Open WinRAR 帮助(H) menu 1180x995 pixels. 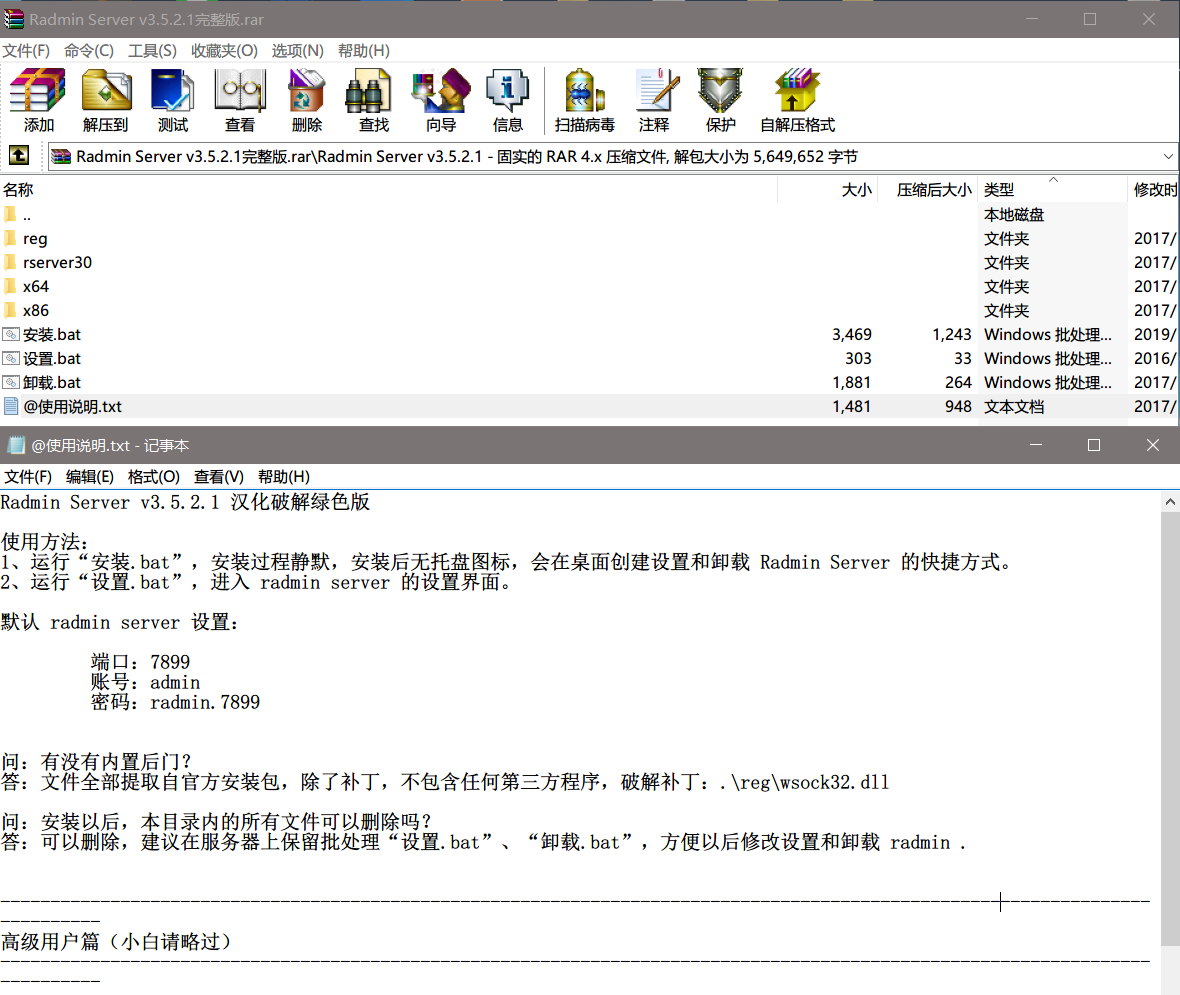[x=363, y=50]
